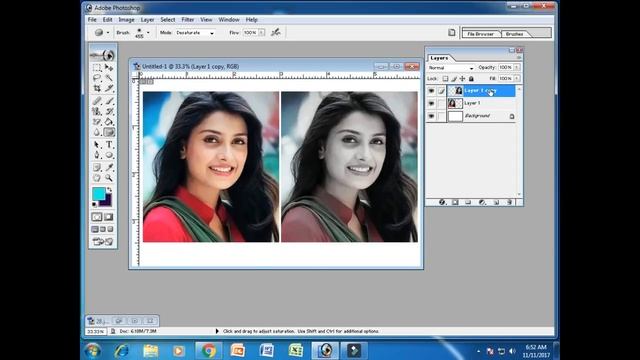Select the Magic Wand tool
The image size is (640, 360).
click(x=109, y=78)
